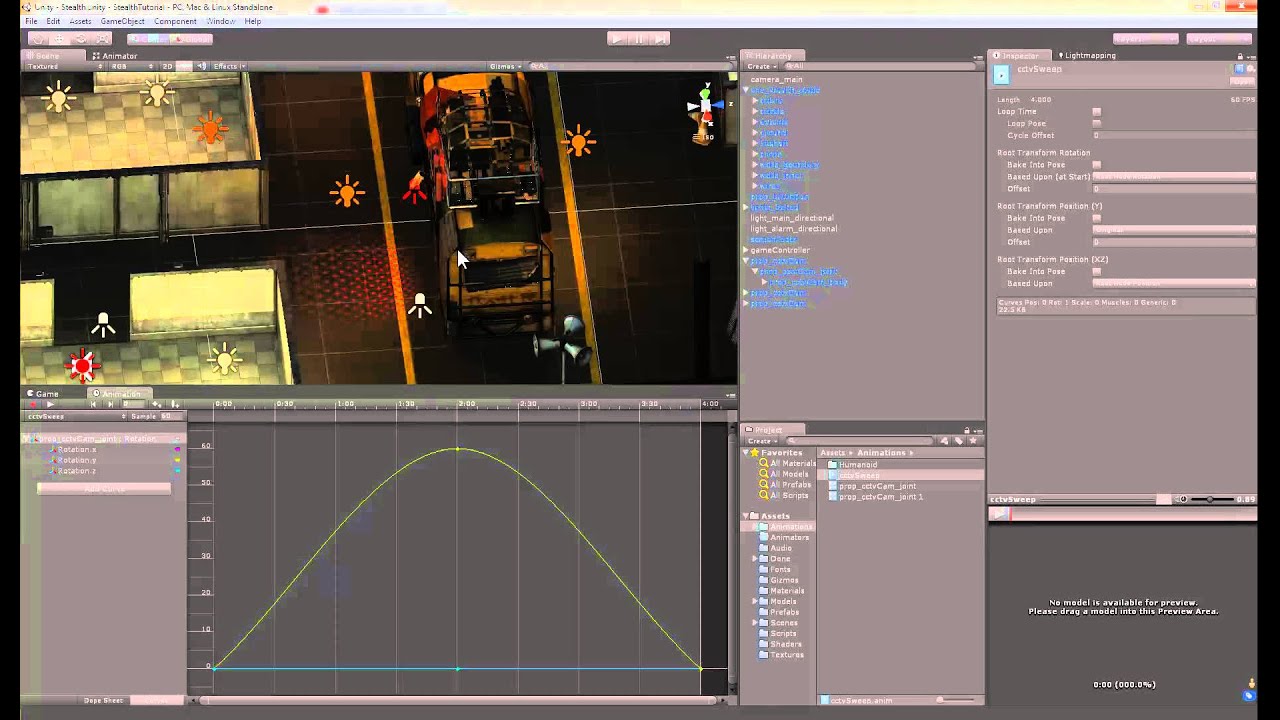Screen dimensions: 1280x720
Task: Toggle the Pivot/Center handle position button
Action: [149, 39]
